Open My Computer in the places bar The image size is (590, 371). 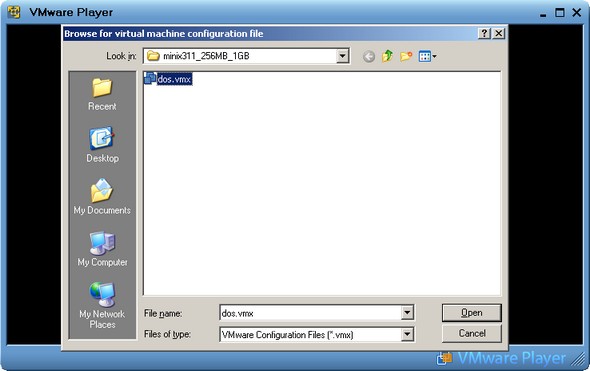coord(102,249)
